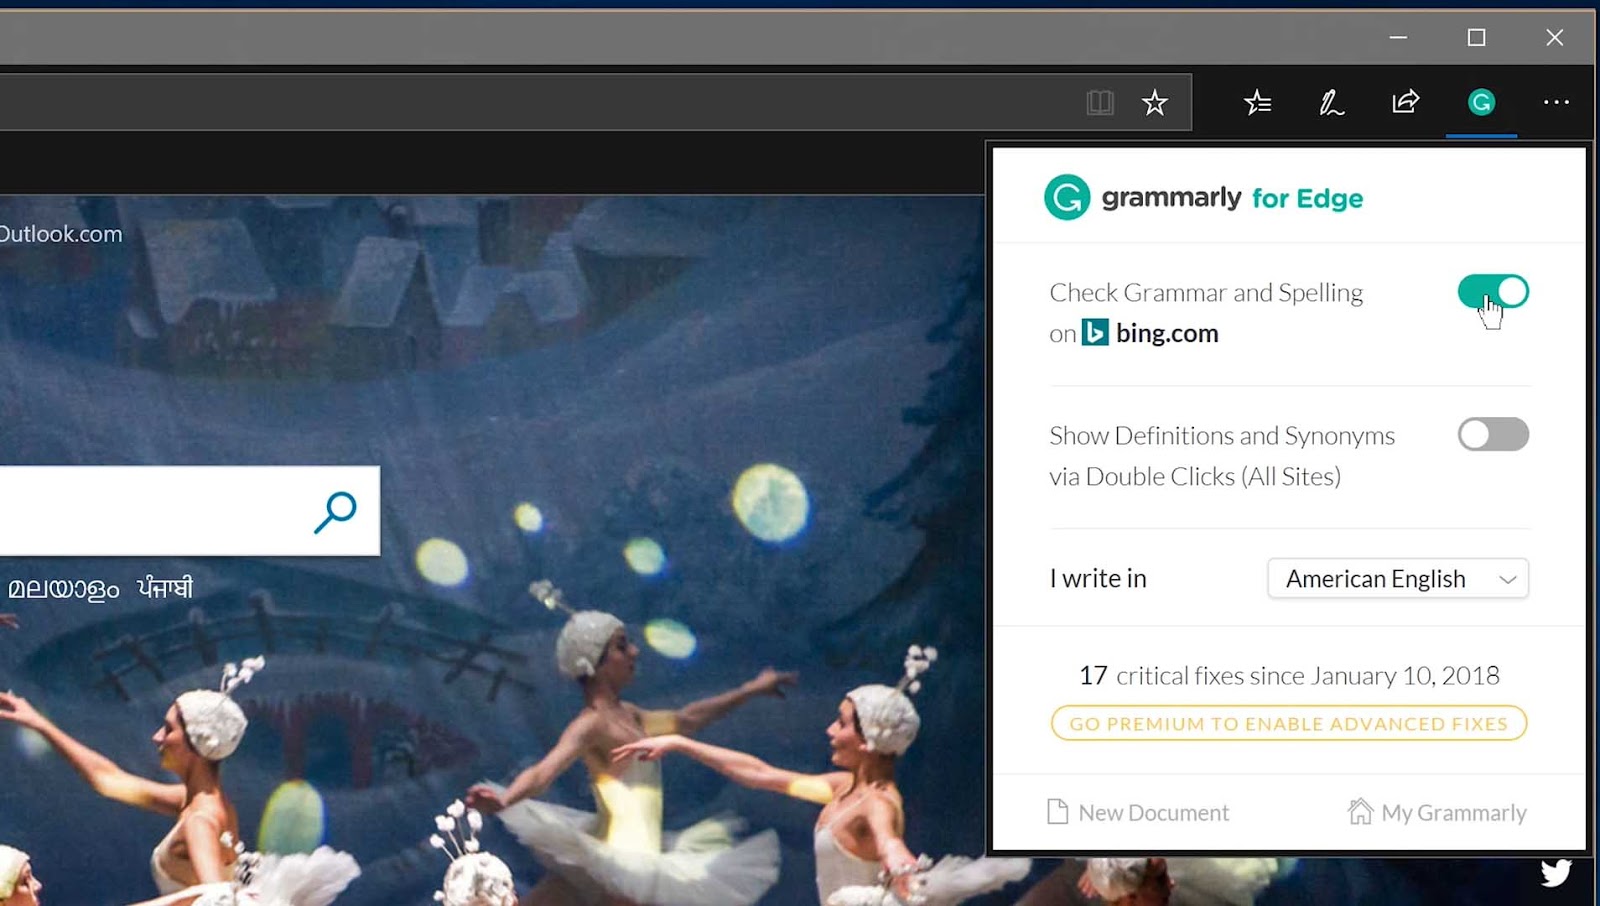1600x906 pixels.
Task: Open the Hub favorites list icon
Action: click(x=1257, y=102)
